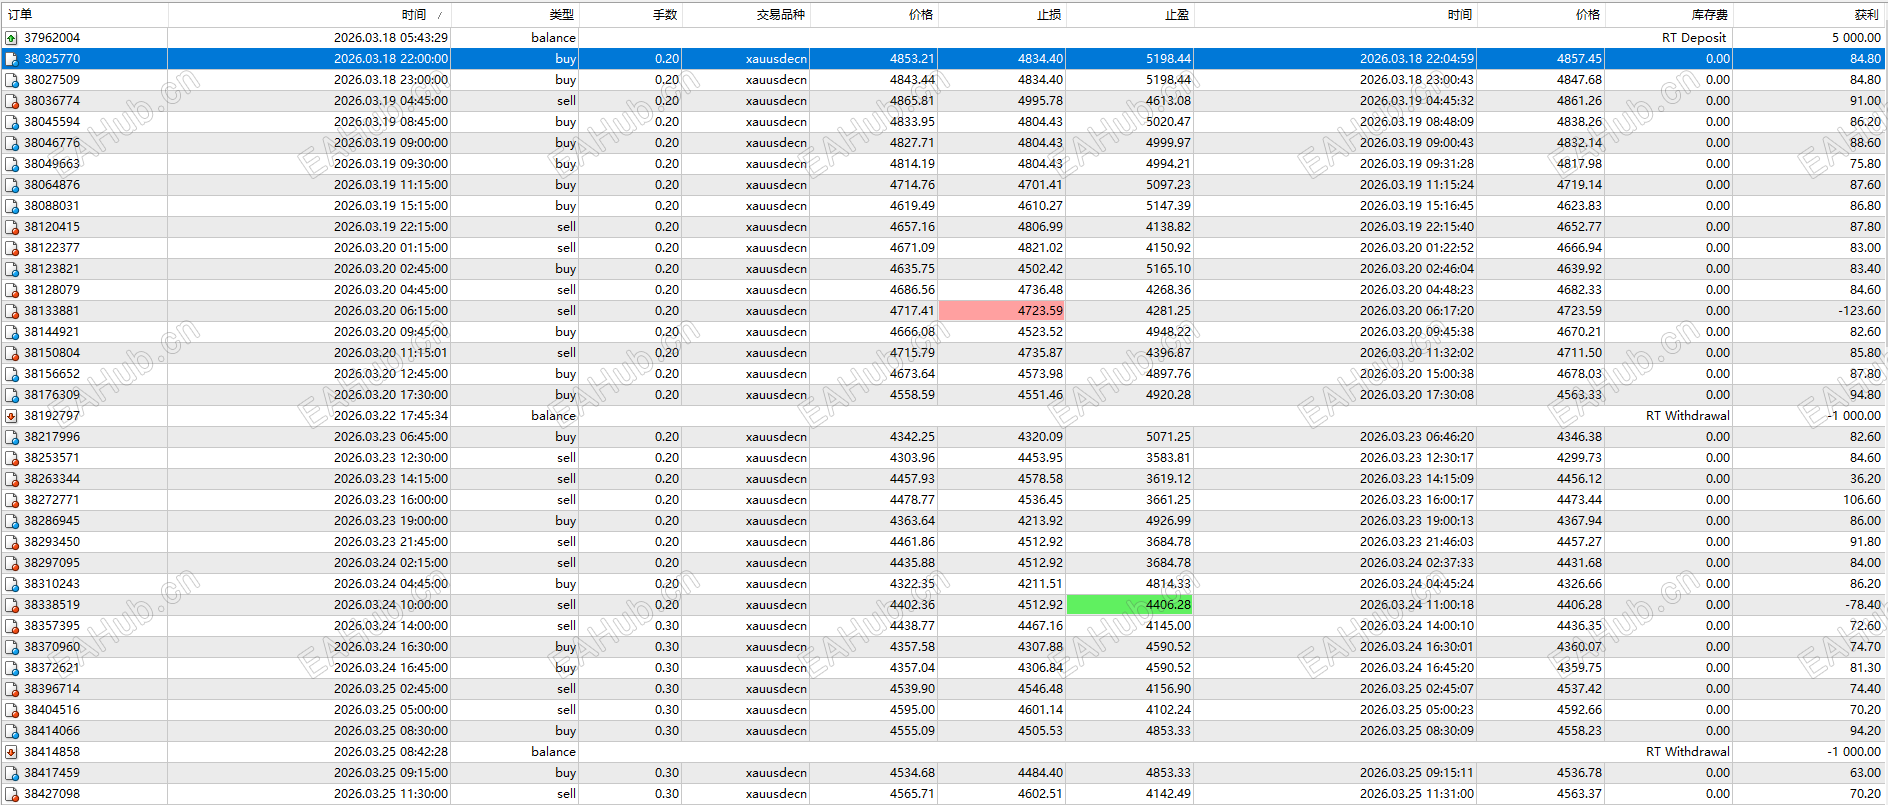1888x805 pixels.
Task: Click the trade icon of ticket 38253571
Action: [x=11, y=458]
